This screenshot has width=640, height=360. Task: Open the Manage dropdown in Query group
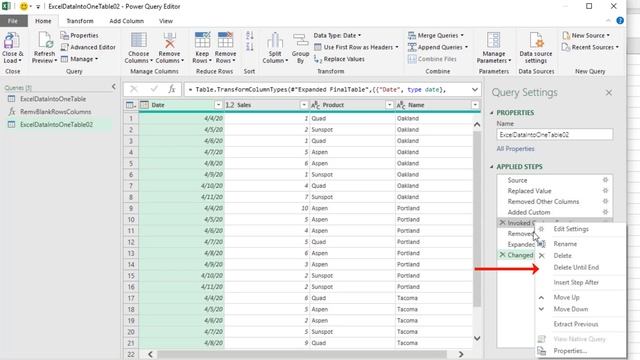click(80, 59)
